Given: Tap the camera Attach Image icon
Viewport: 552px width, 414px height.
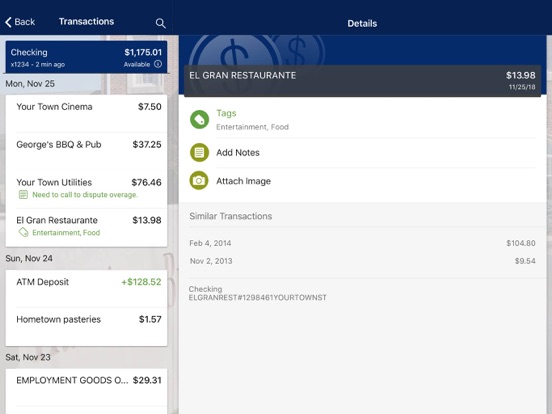Looking at the screenshot, I should pos(199,181).
